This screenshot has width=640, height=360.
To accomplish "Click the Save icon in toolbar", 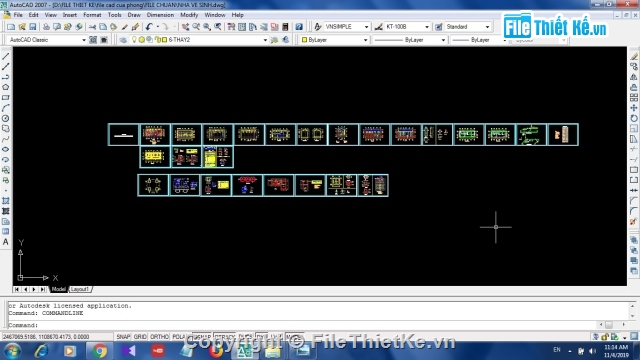I will pyautogui.click(x=33, y=27).
